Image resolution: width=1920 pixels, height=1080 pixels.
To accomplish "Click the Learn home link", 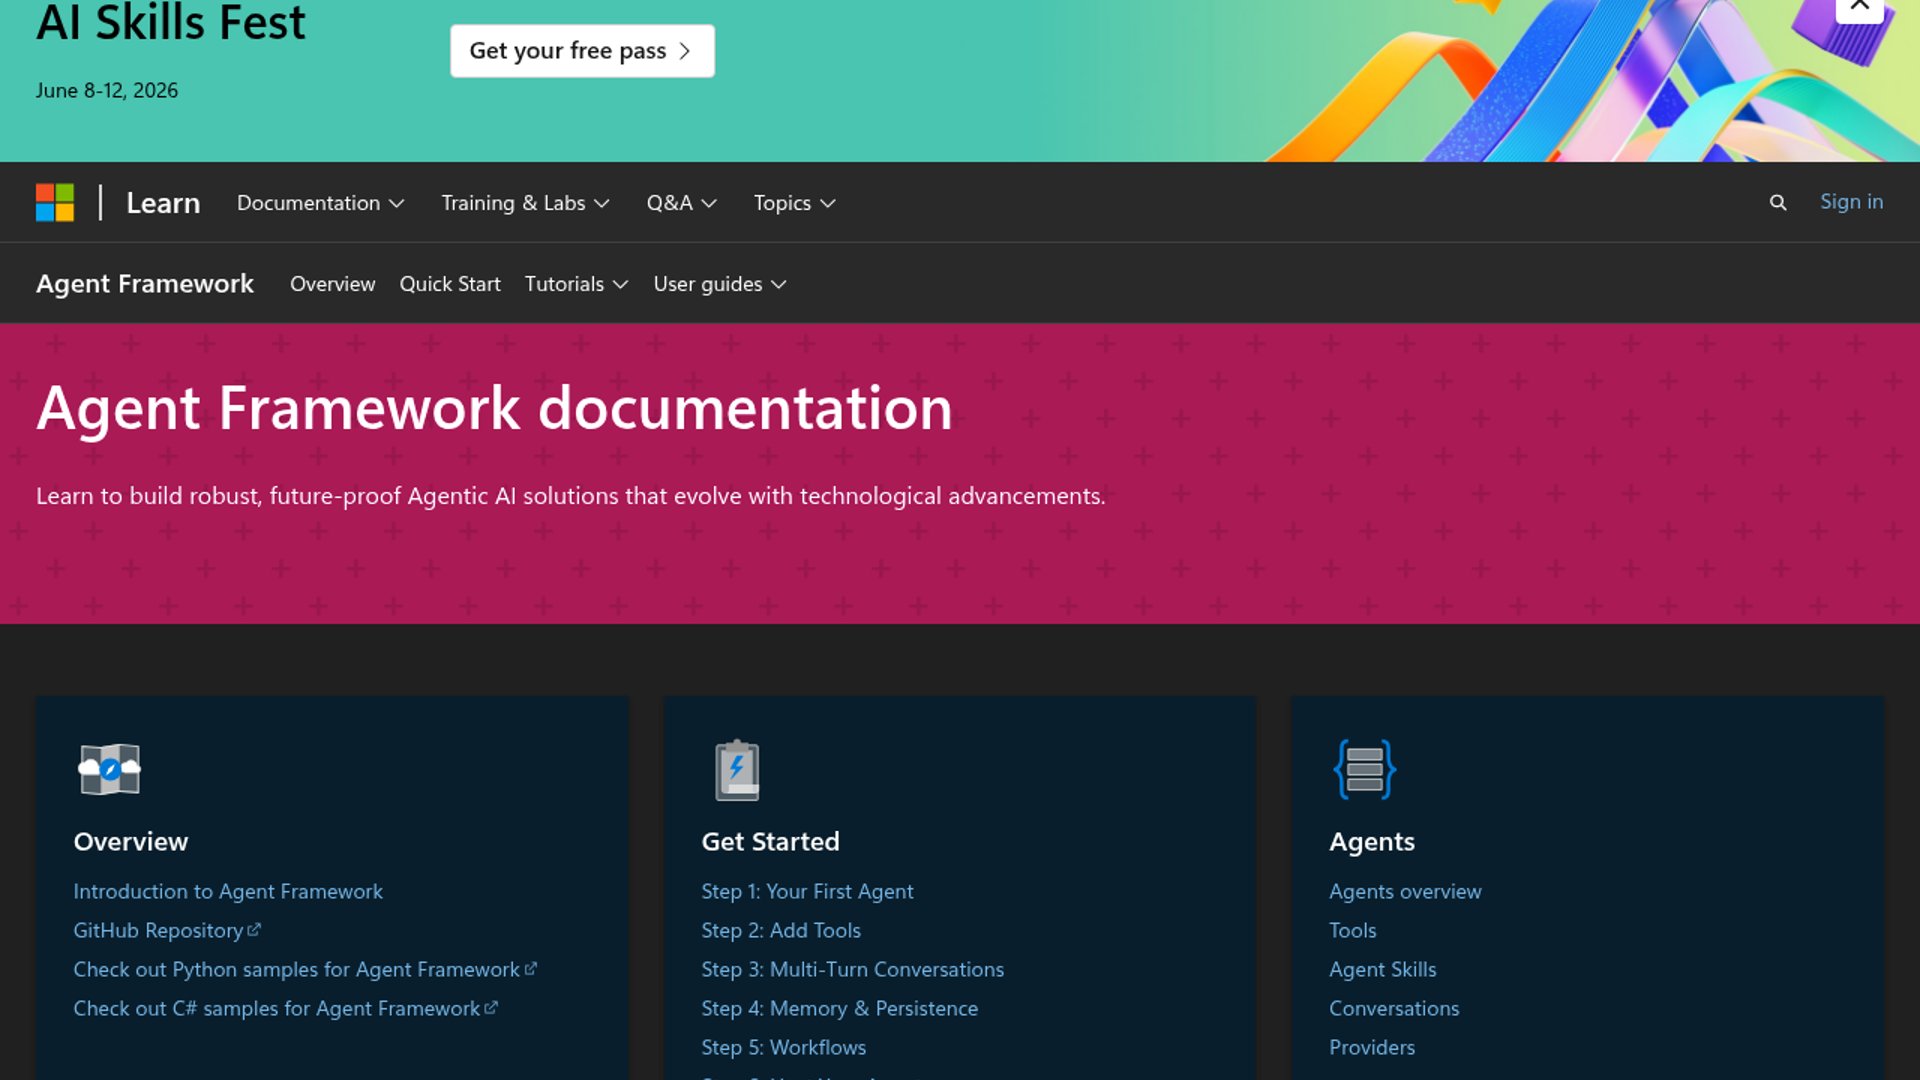I will (x=163, y=203).
